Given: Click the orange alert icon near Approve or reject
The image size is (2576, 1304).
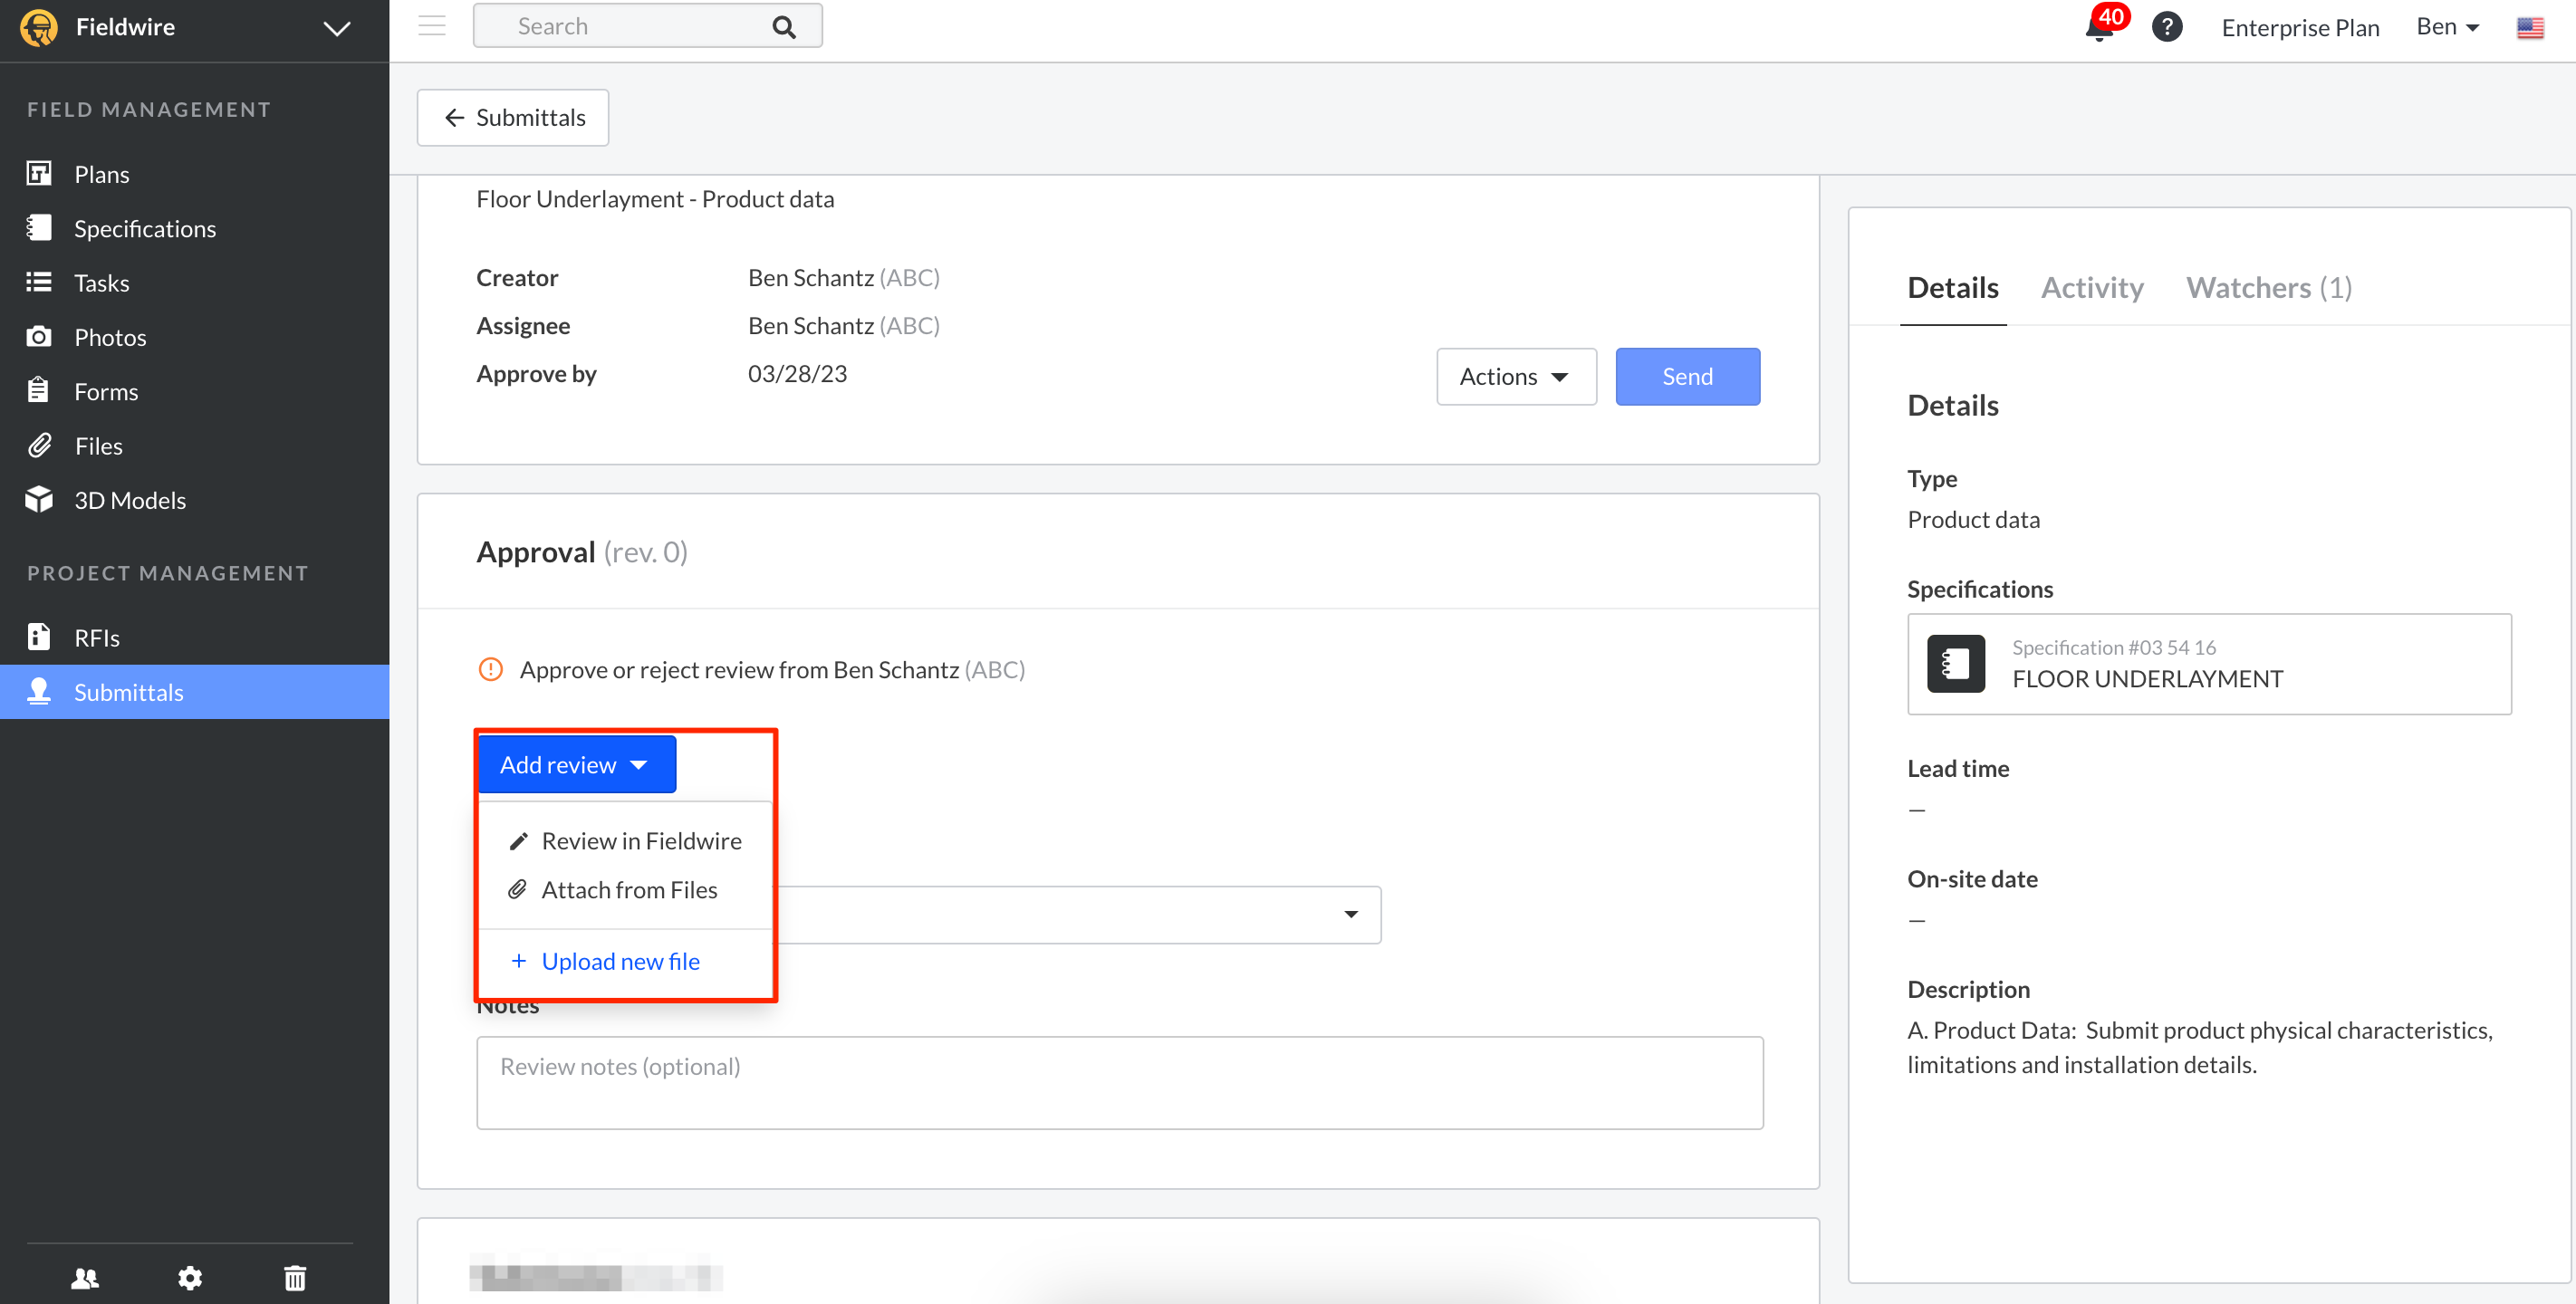Looking at the screenshot, I should [x=490, y=669].
